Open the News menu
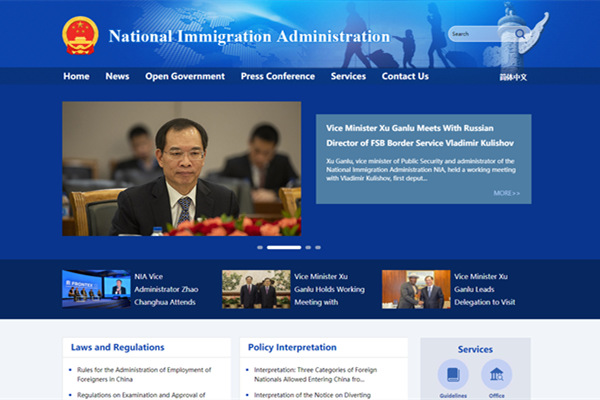600x400 pixels. [117, 76]
